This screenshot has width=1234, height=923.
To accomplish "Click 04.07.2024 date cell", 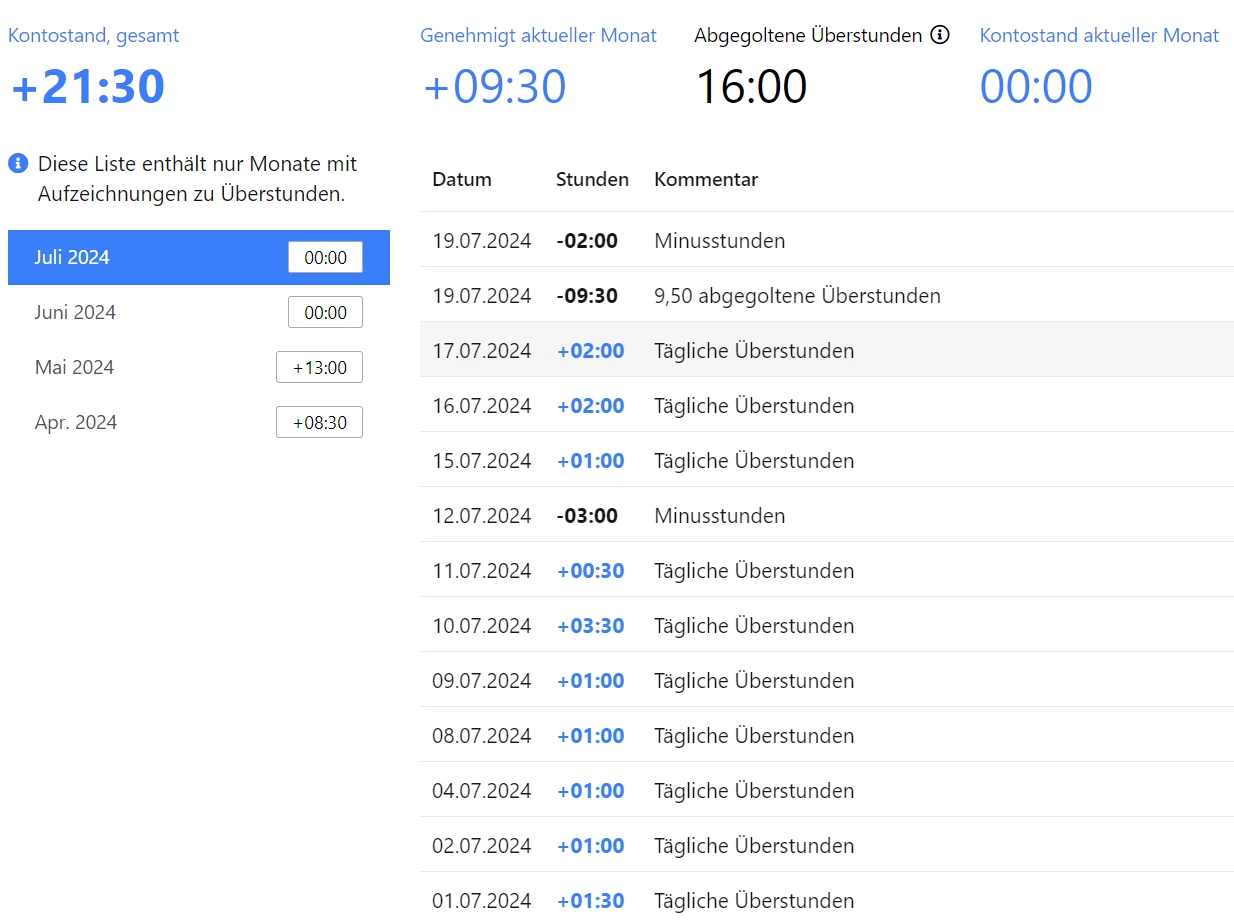I will pyautogui.click(x=482, y=791).
